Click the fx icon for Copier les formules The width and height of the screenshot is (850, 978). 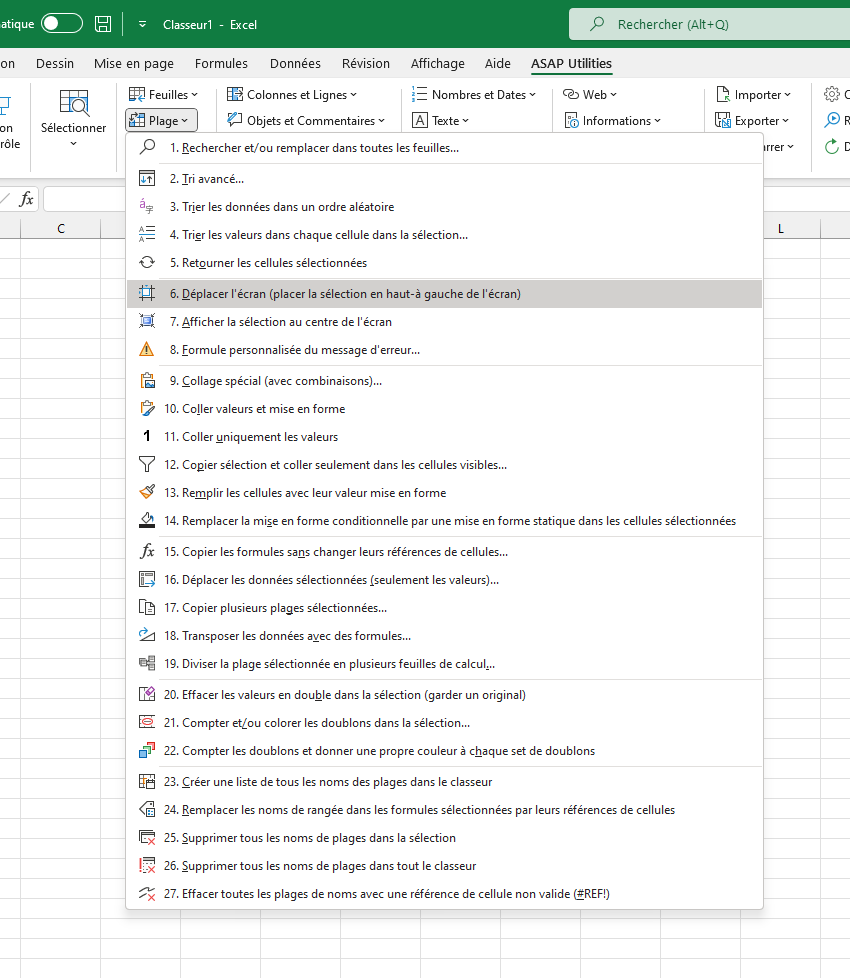(147, 551)
